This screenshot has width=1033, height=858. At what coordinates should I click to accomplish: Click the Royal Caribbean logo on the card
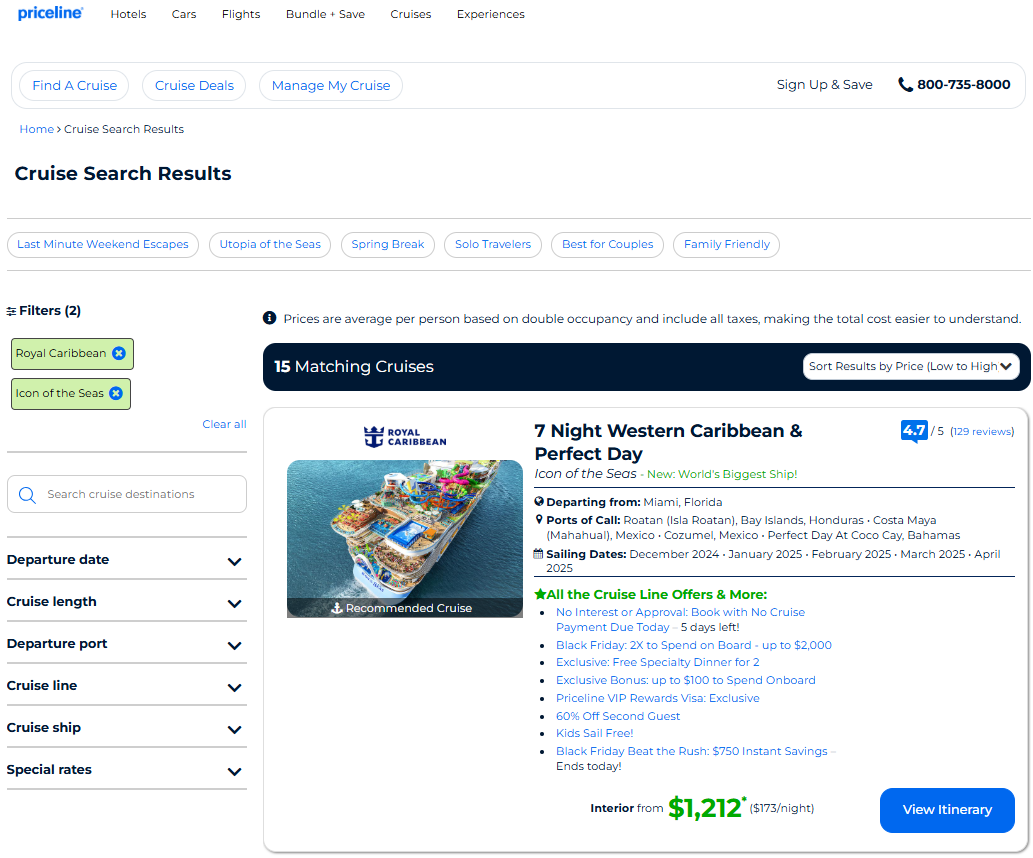[405, 436]
